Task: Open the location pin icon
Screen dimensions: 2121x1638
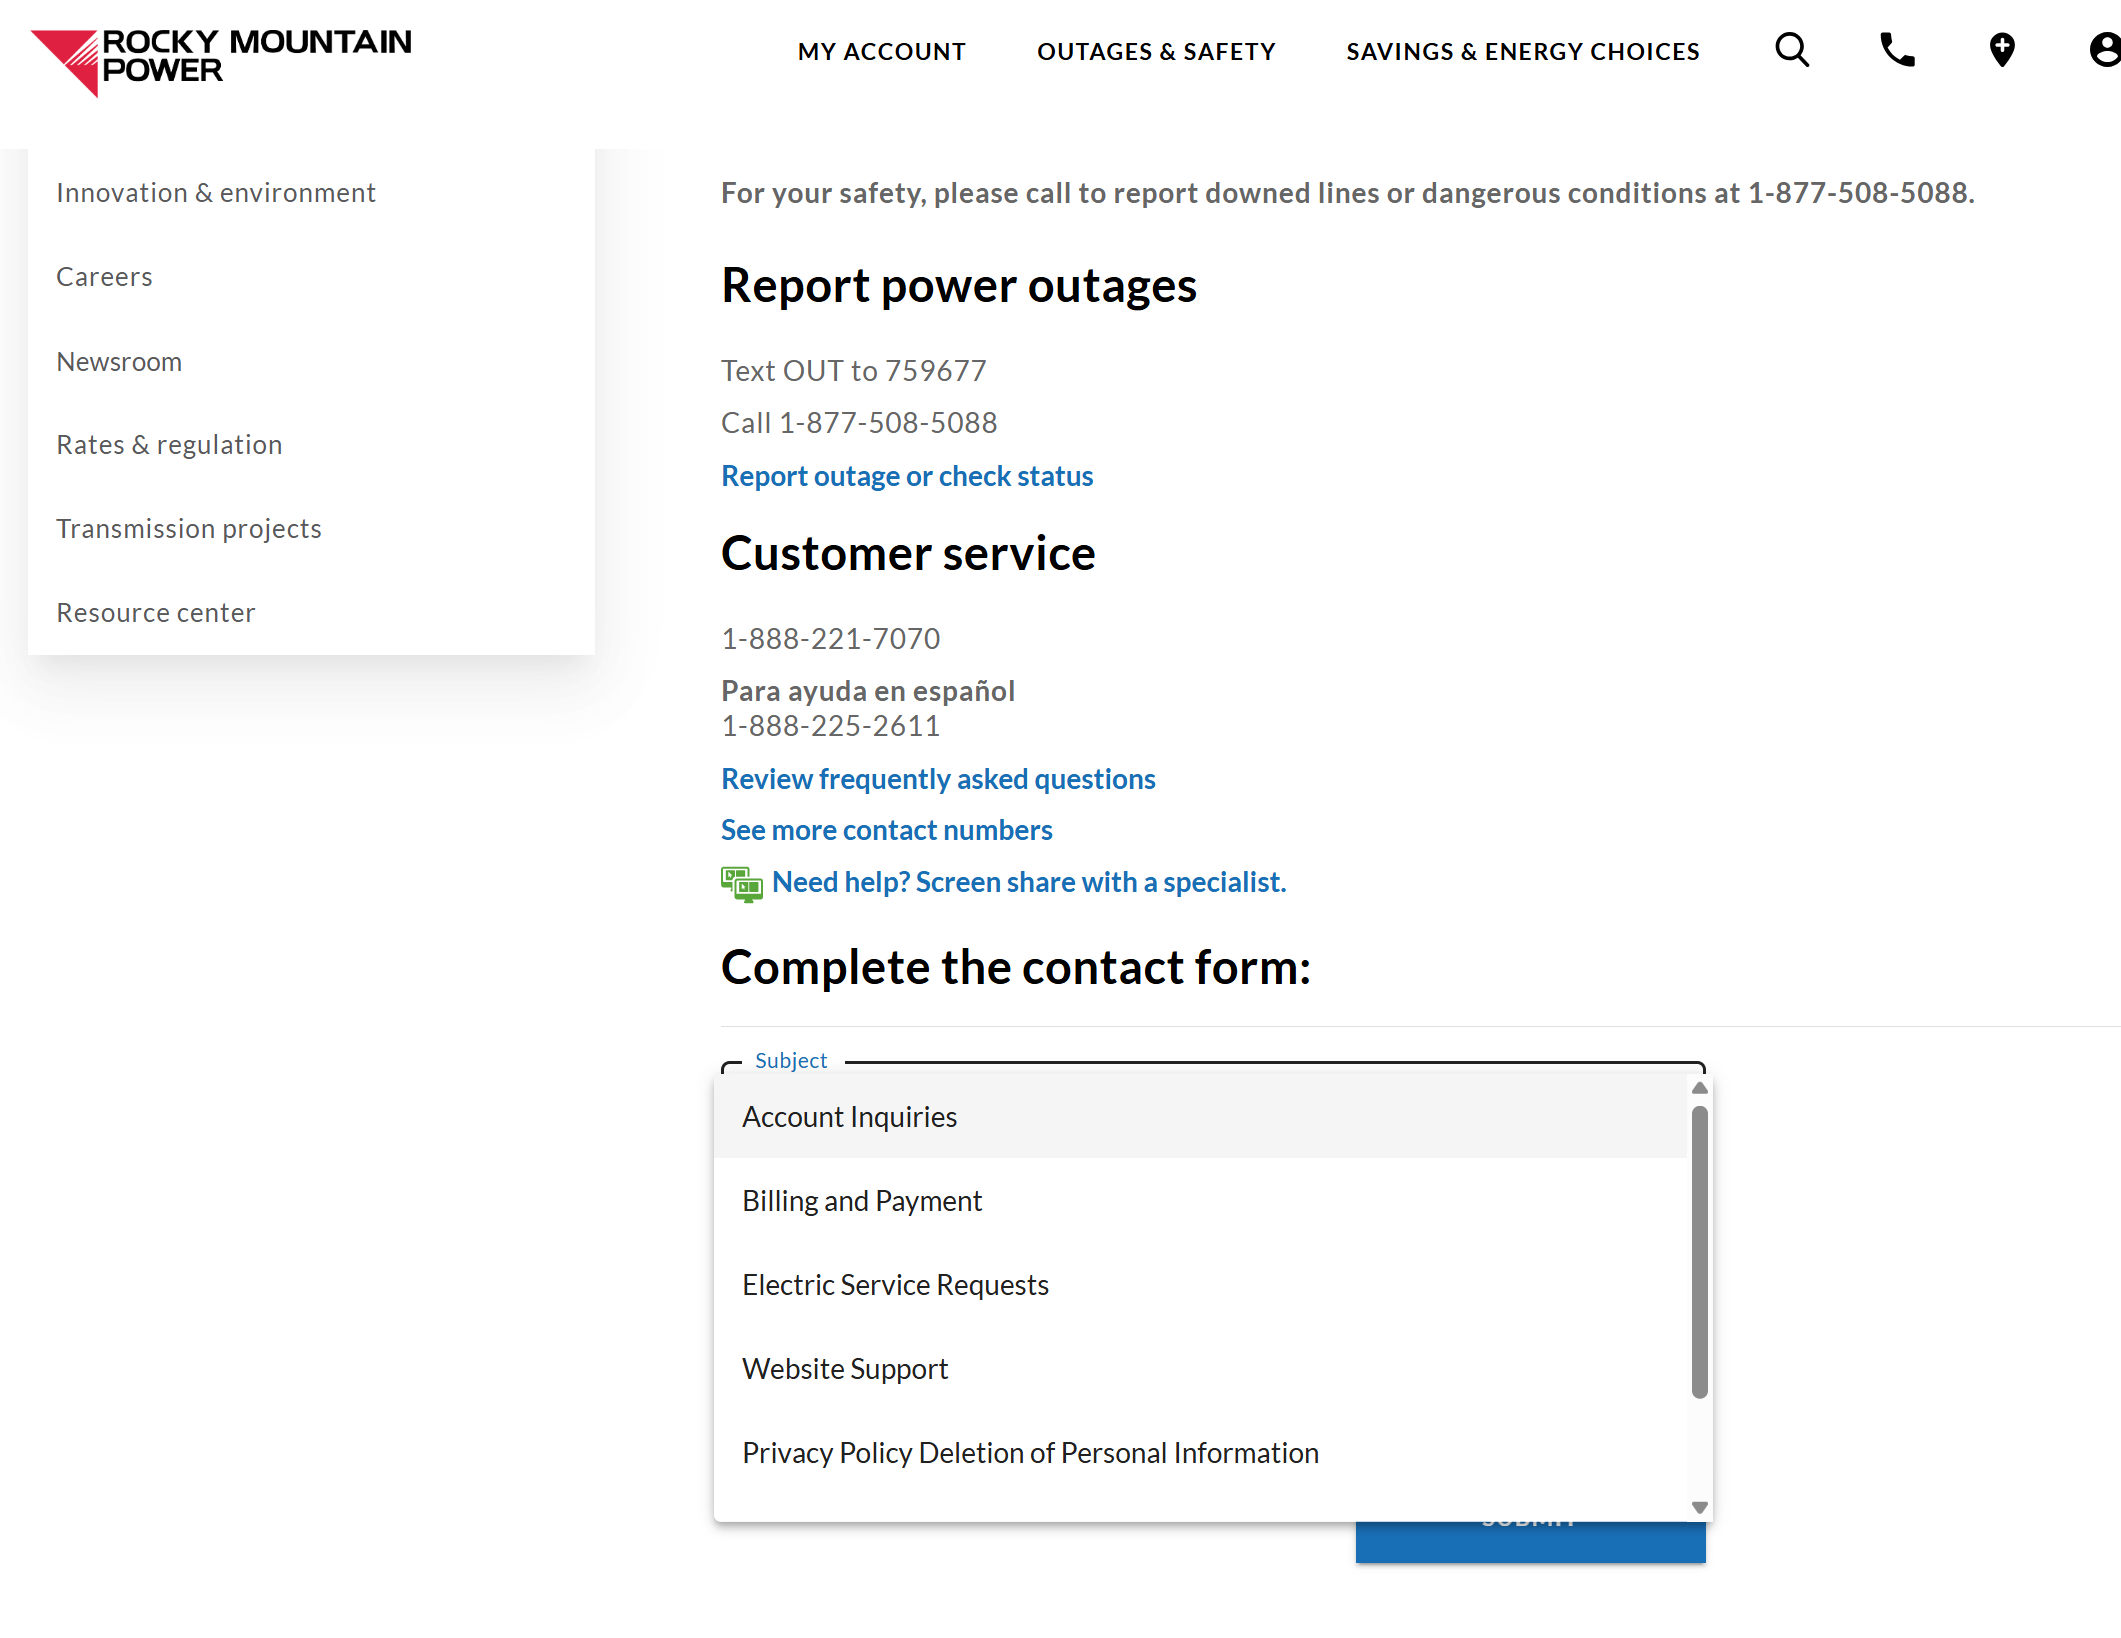Action: (2002, 50)
